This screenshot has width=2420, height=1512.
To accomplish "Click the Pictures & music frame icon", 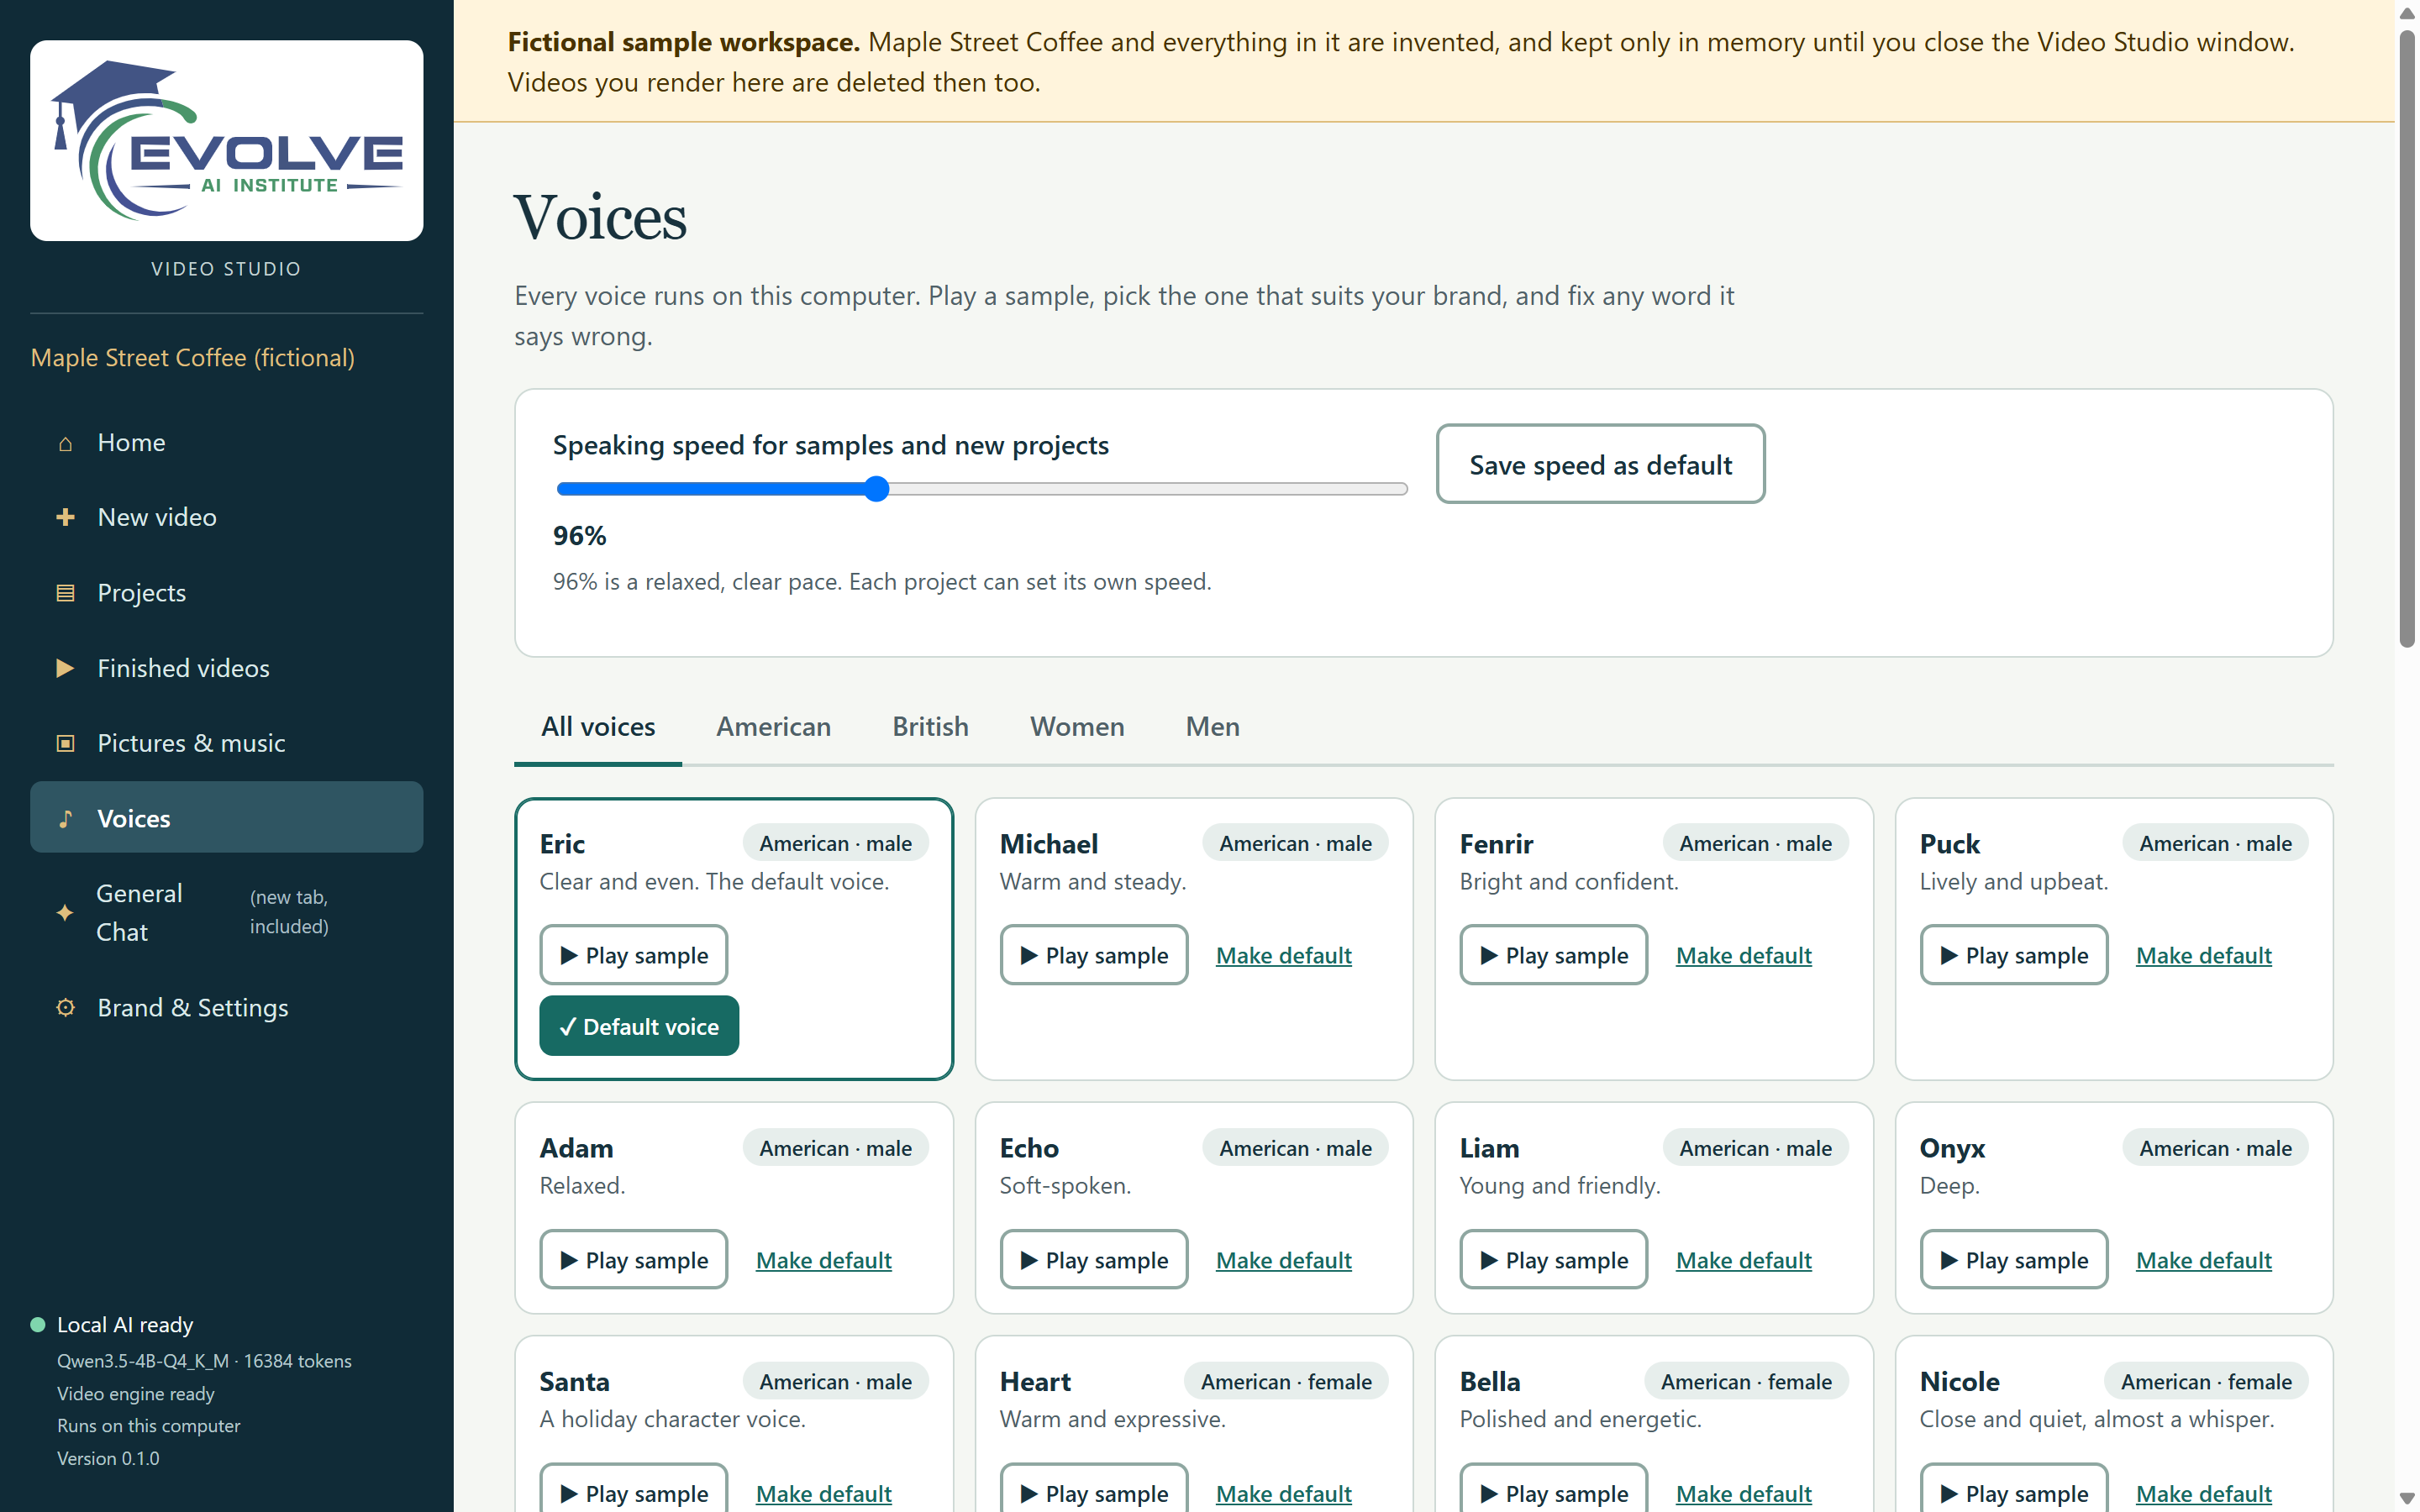I will pos(65,743).
